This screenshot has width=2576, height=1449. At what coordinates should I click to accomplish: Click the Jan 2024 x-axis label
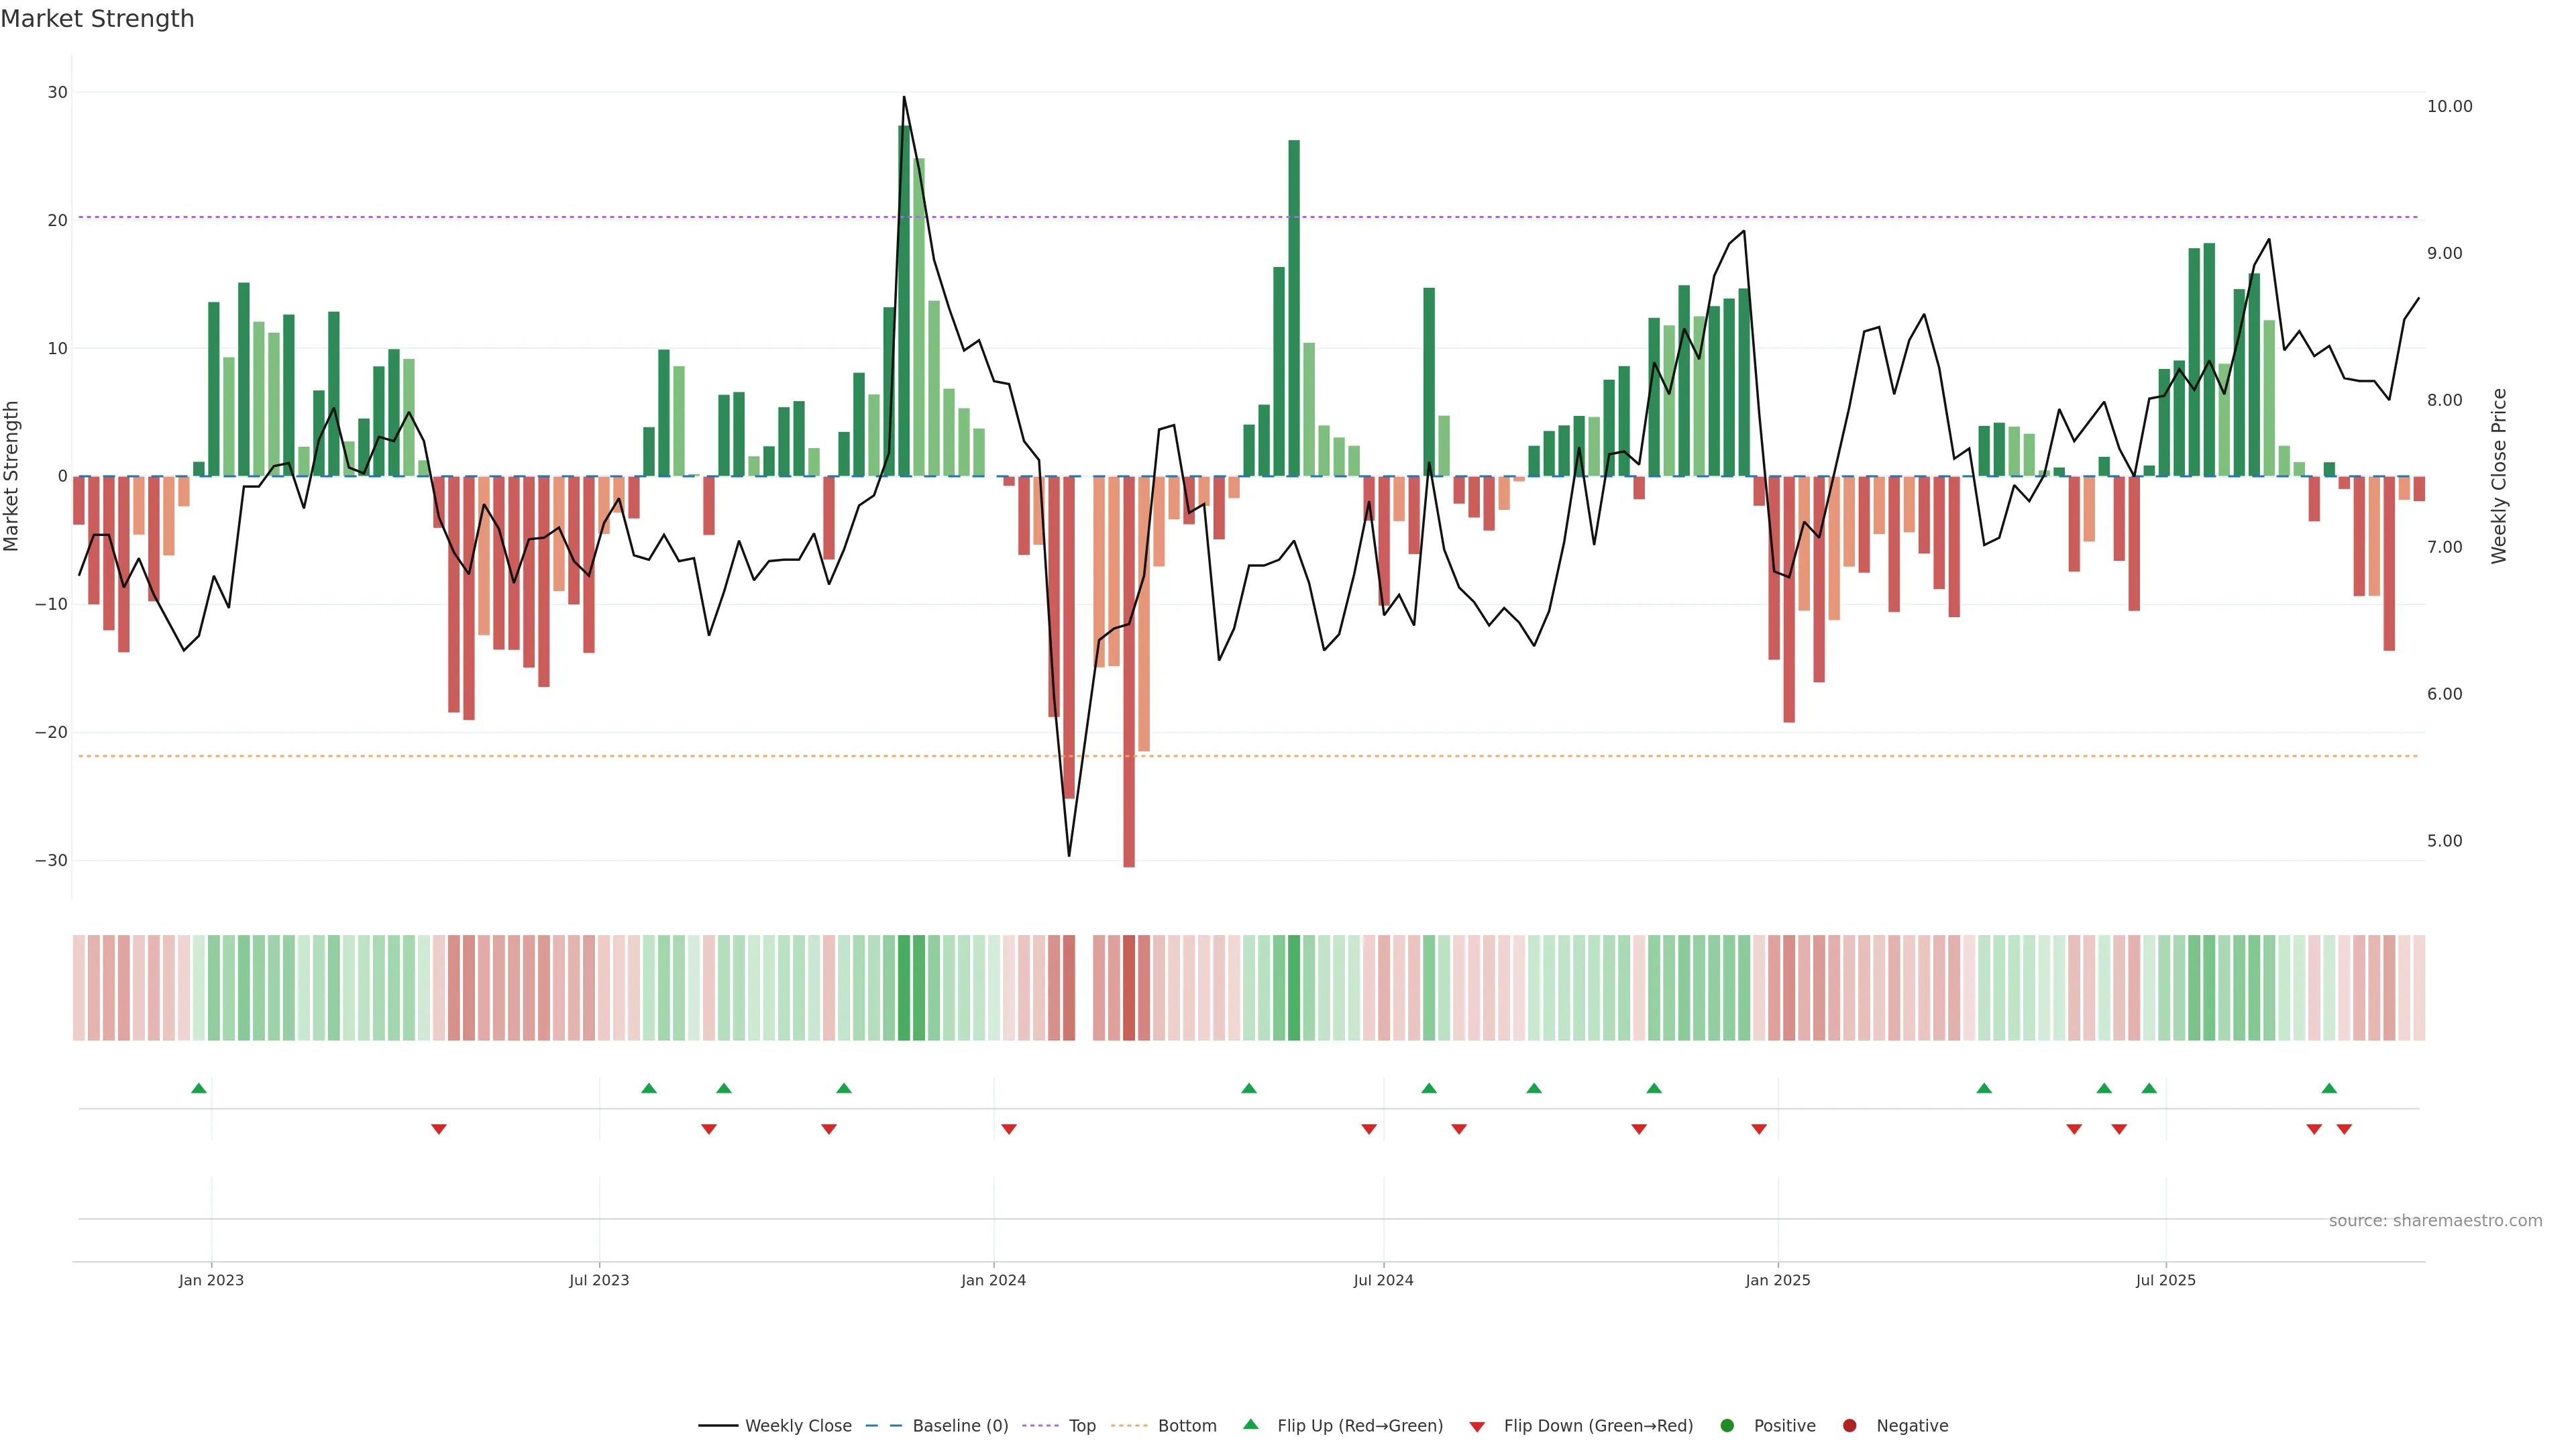pos(993,1280)
